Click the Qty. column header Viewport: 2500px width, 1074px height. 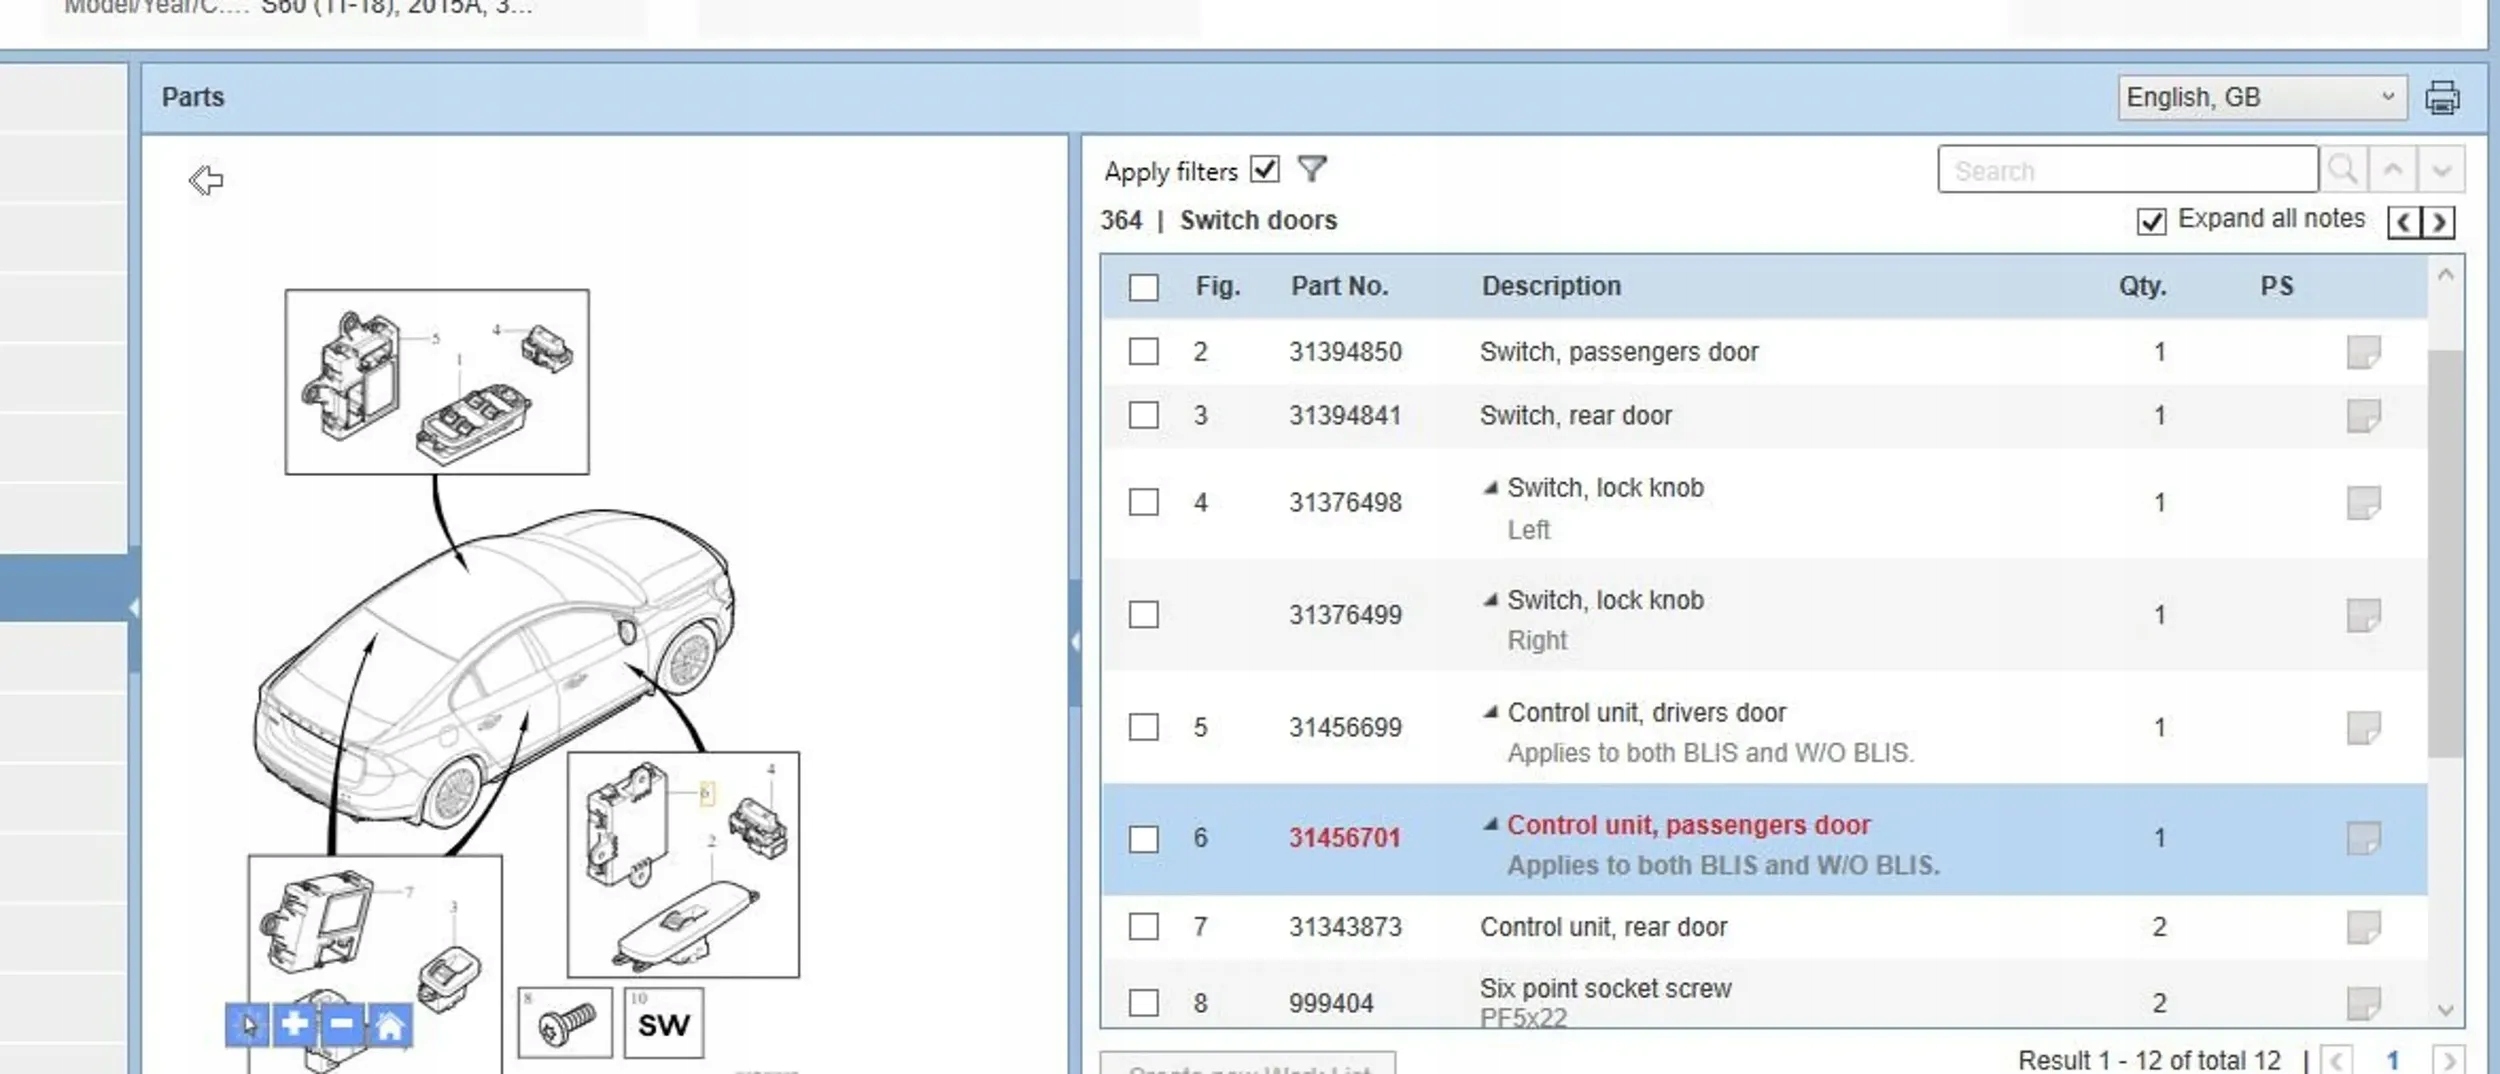click(x=2142, y=287)
